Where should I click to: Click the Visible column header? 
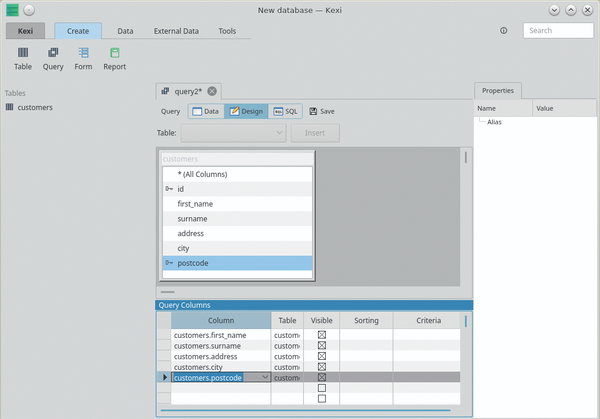tap(321, 321)
